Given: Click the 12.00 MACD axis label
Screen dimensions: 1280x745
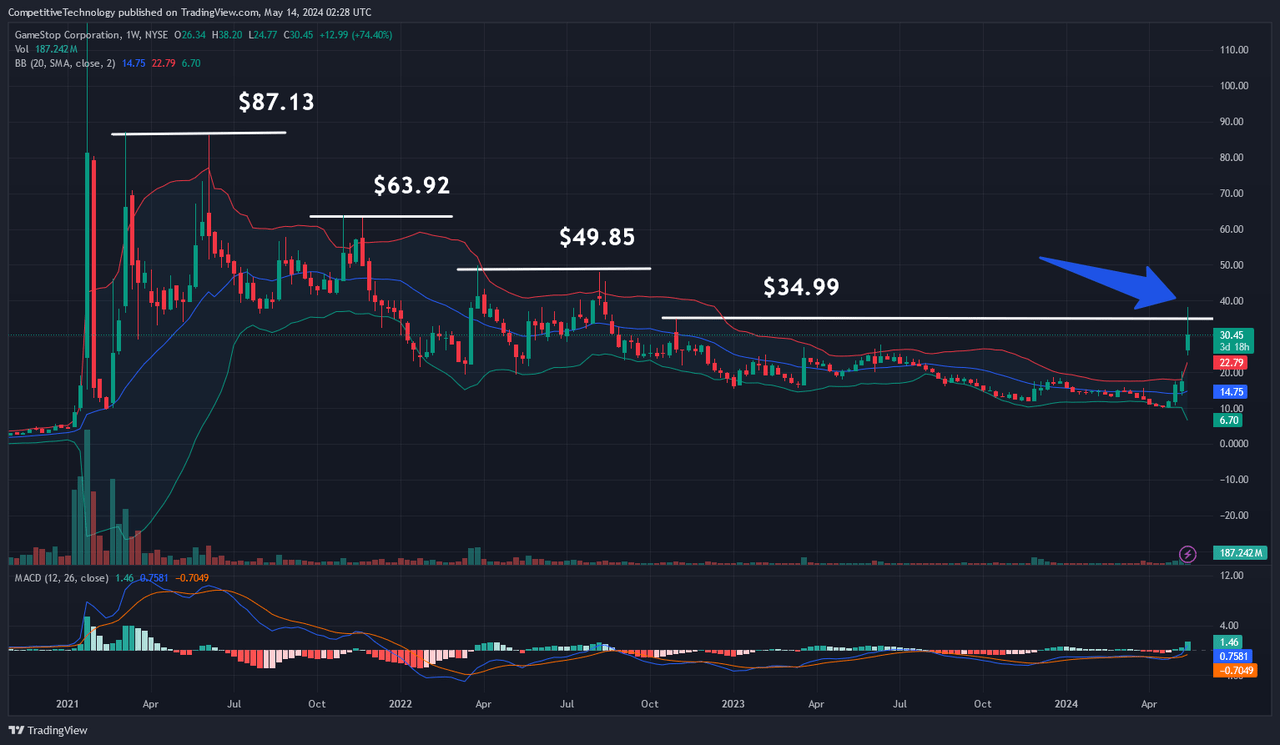Looking at the screenshot, I should tap(1232, 576).
